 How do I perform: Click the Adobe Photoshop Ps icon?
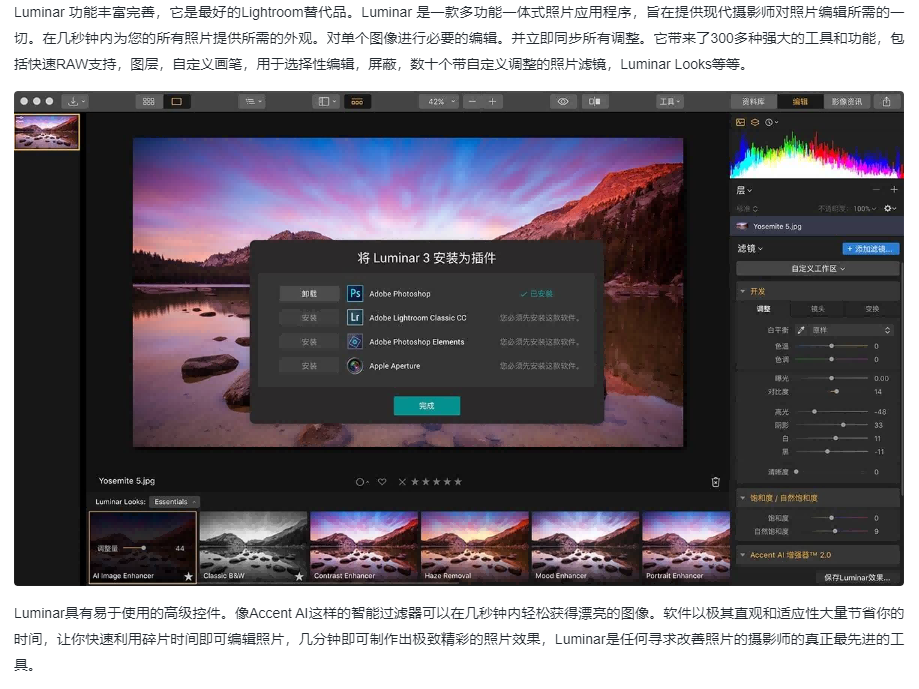(355, 294)
